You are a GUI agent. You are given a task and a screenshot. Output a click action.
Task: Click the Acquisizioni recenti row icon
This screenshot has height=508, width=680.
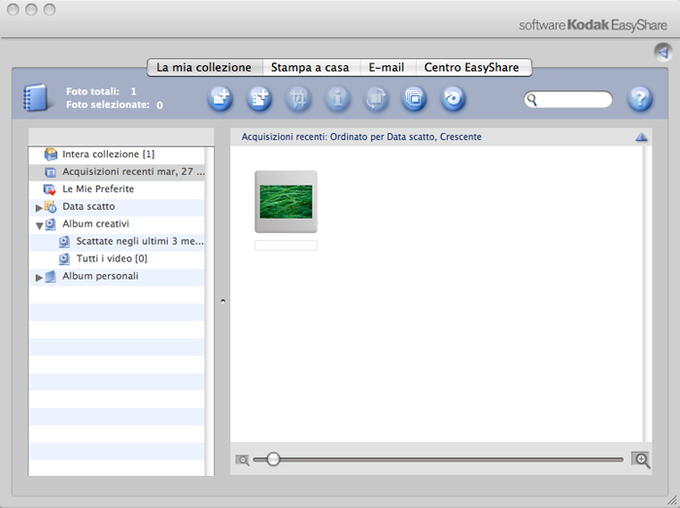(x=50, y=172)
